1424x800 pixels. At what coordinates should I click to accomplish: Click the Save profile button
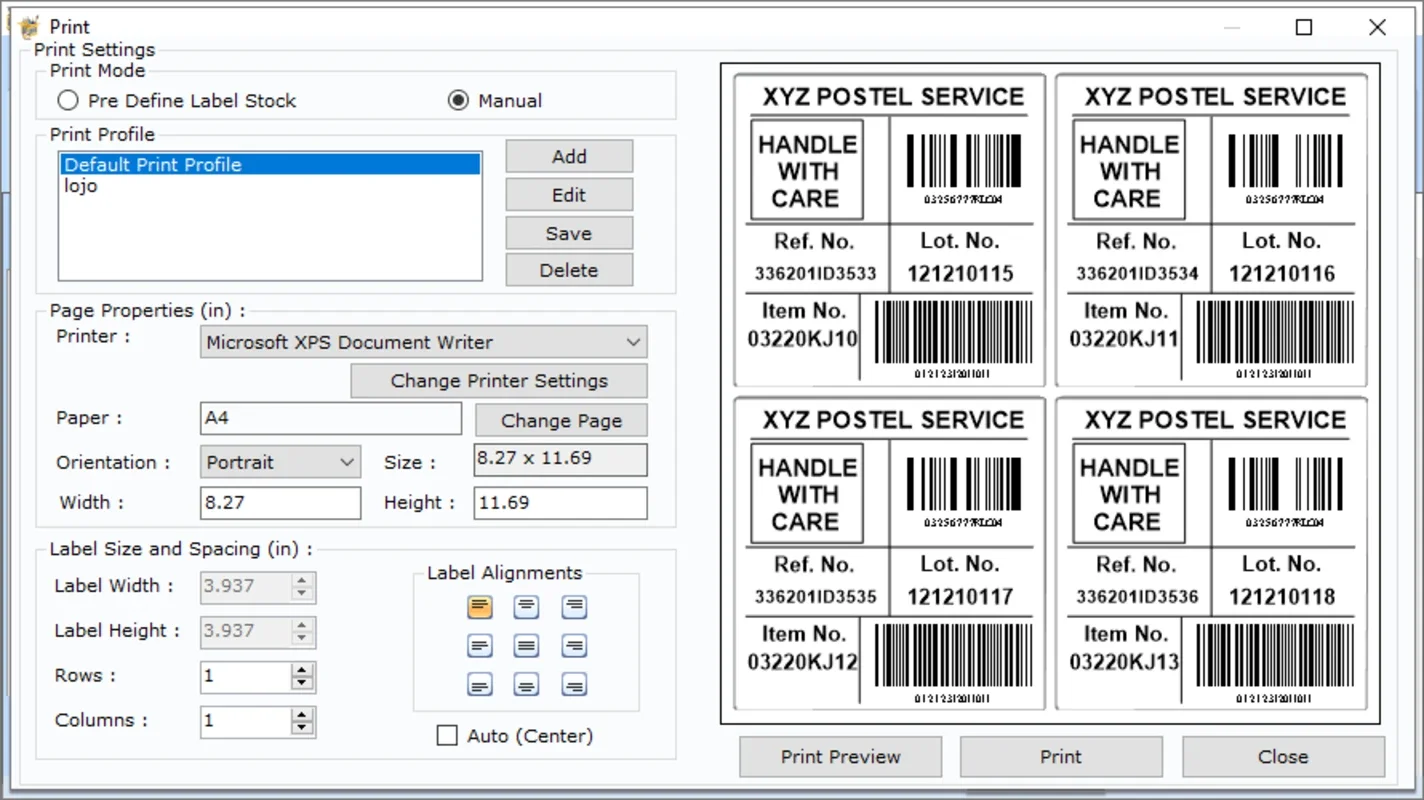point(569,233)
